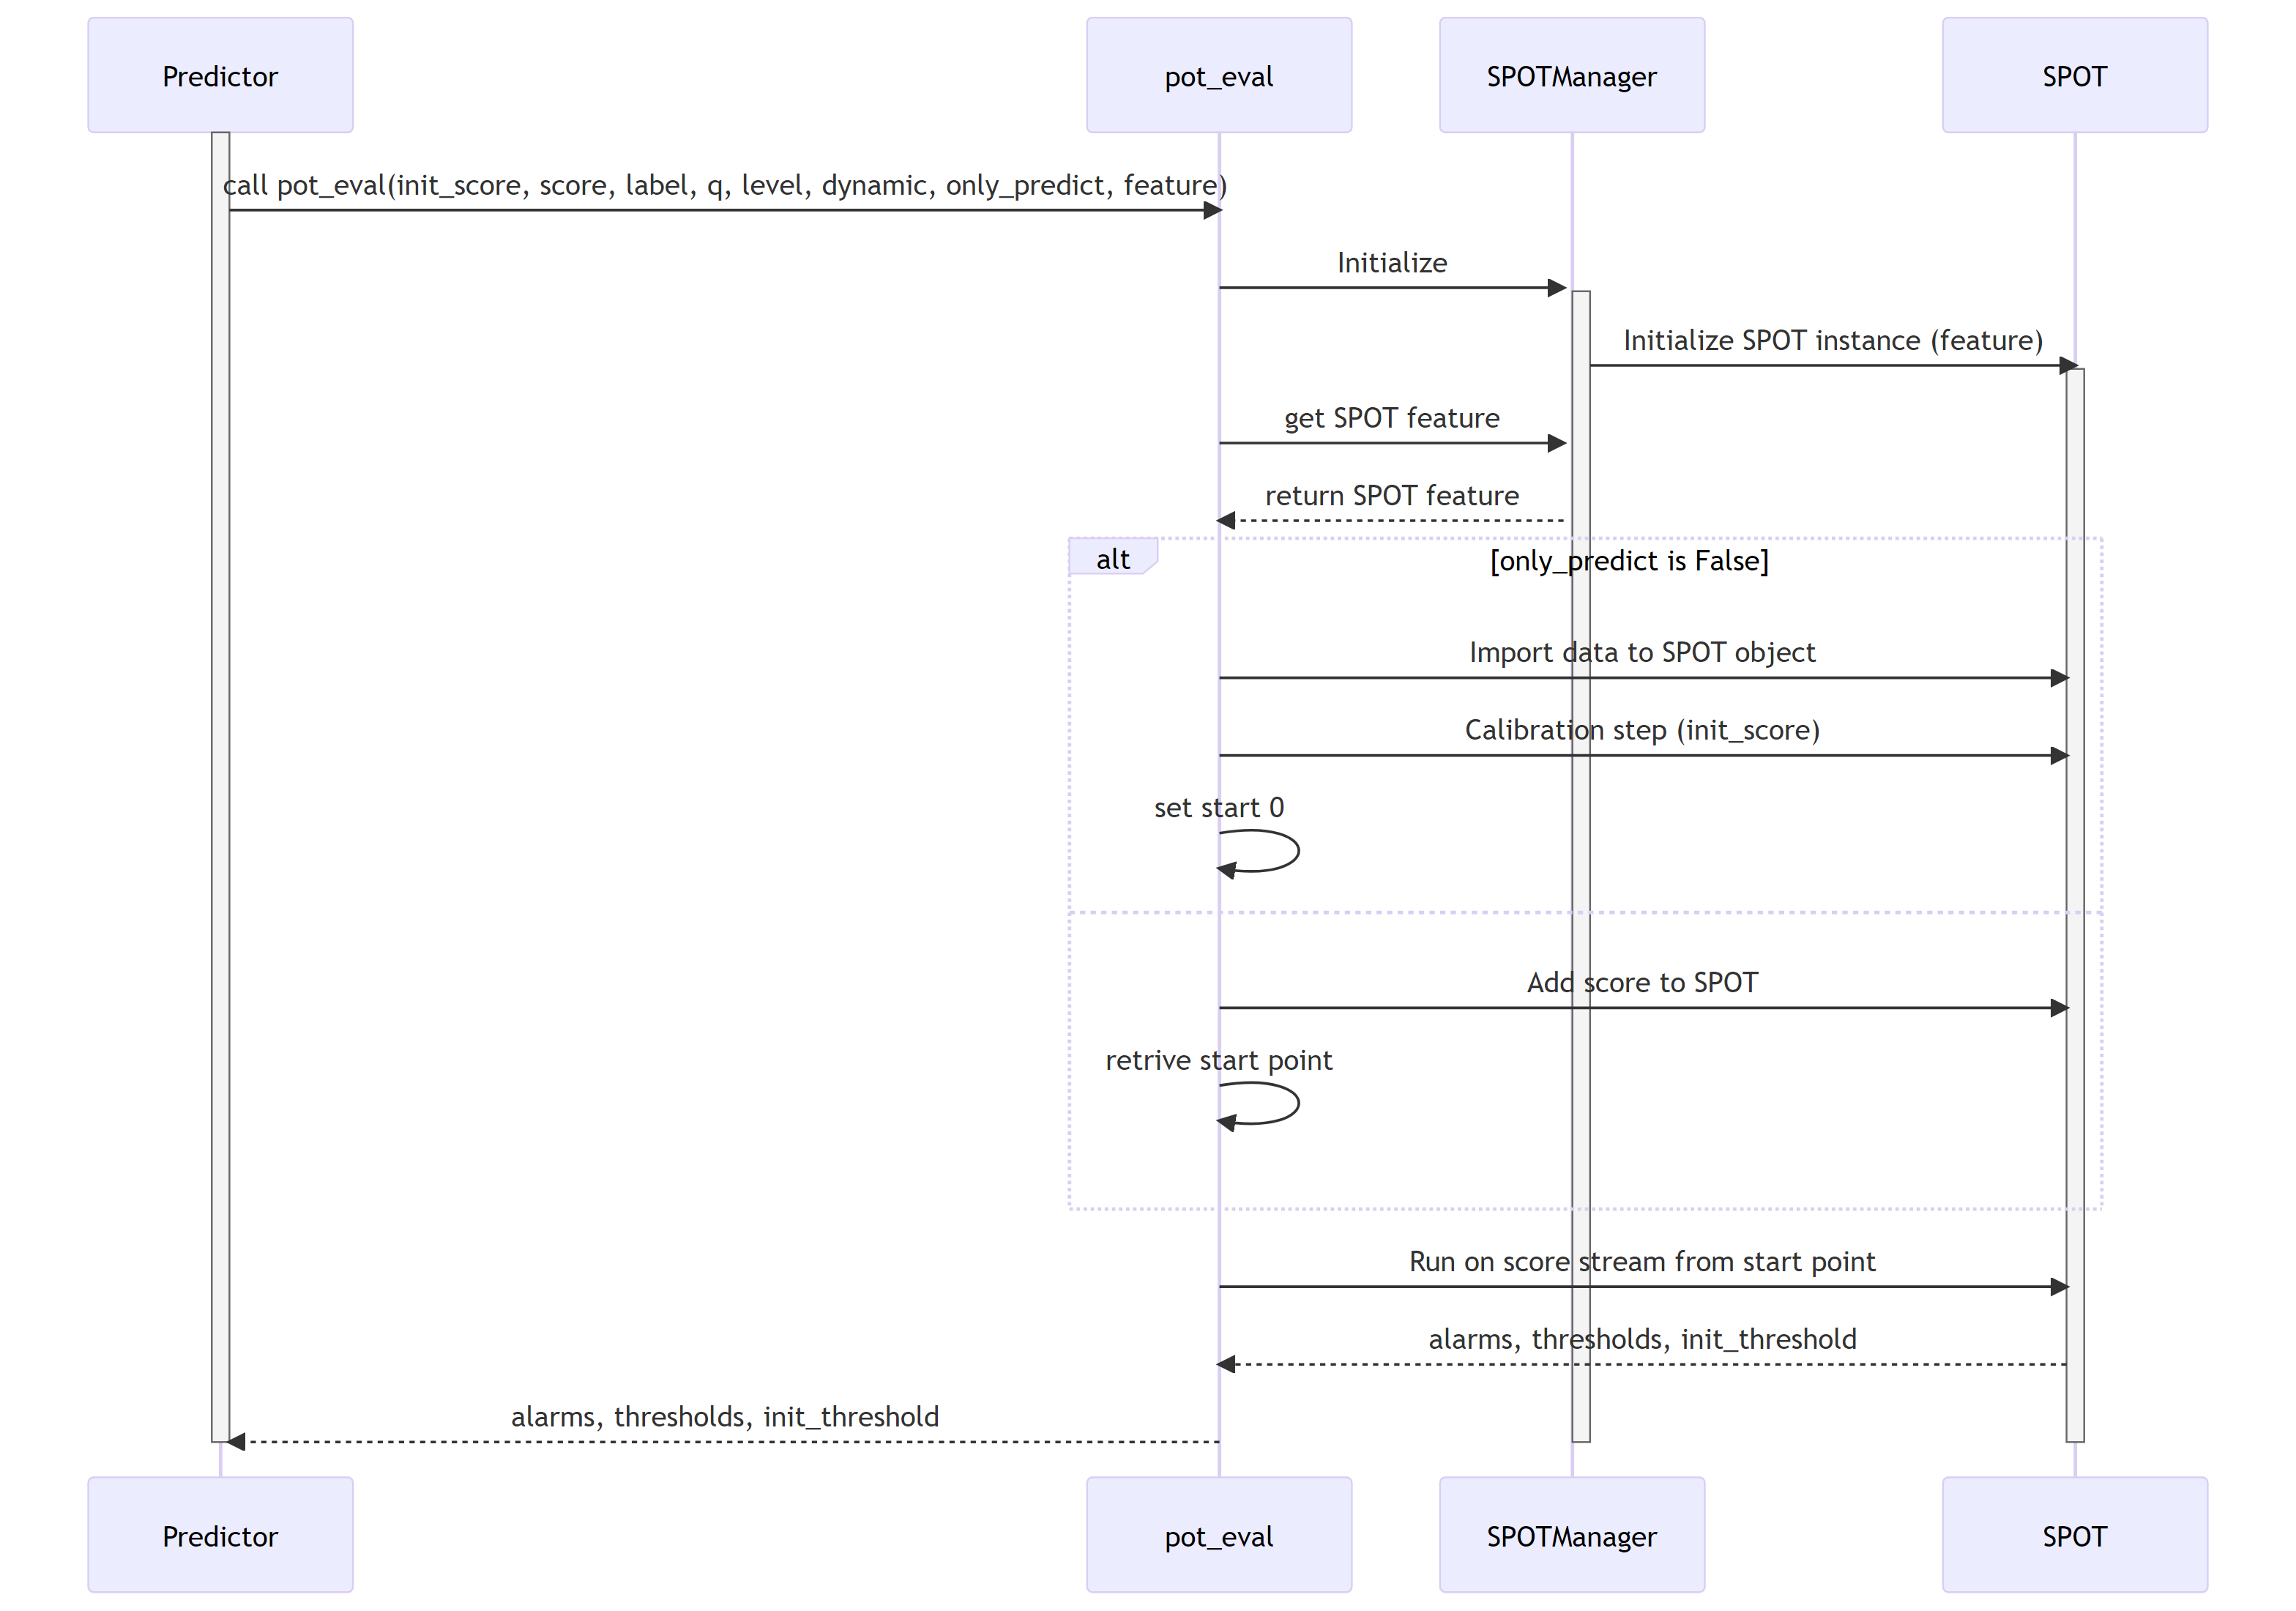2296x1611 pixels.
Task: Select the Predictor participant box at top
Action: [220, 75]
